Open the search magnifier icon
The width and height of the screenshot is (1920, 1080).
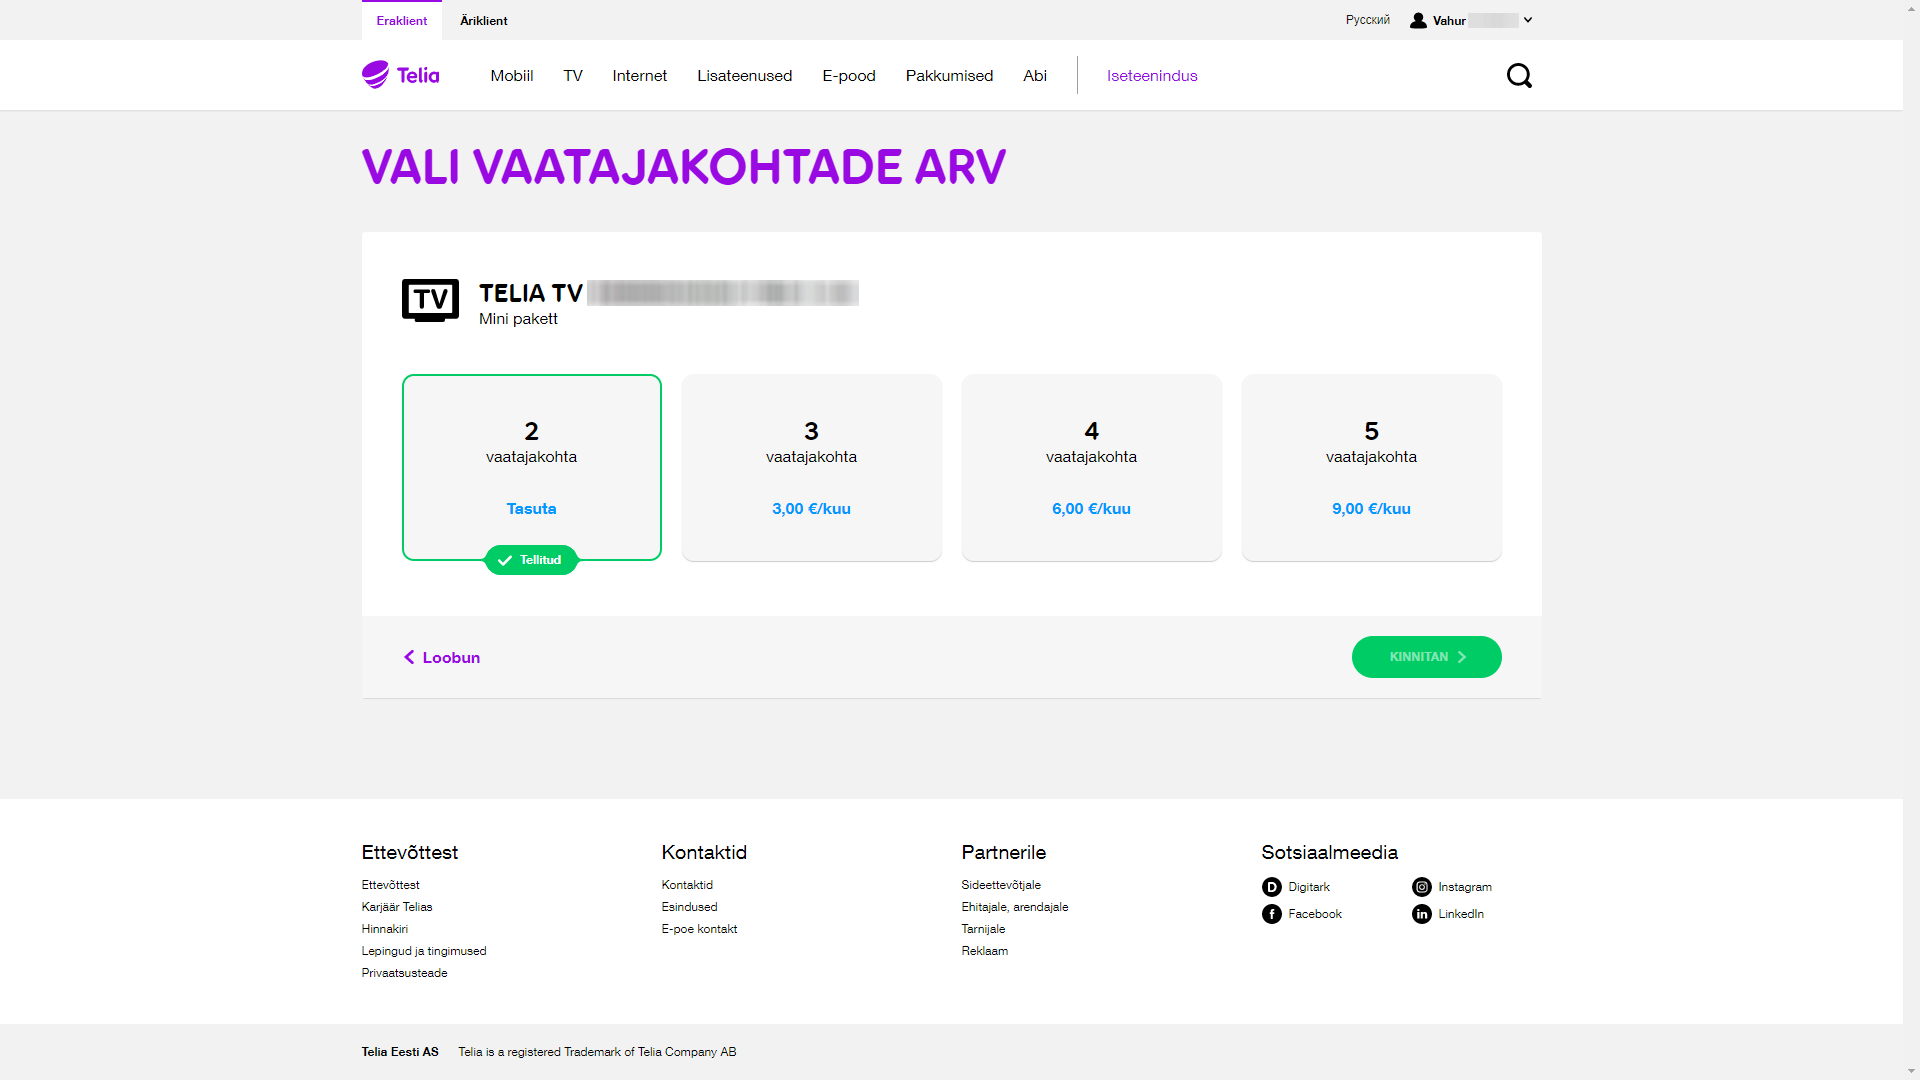pos(1519,75)
